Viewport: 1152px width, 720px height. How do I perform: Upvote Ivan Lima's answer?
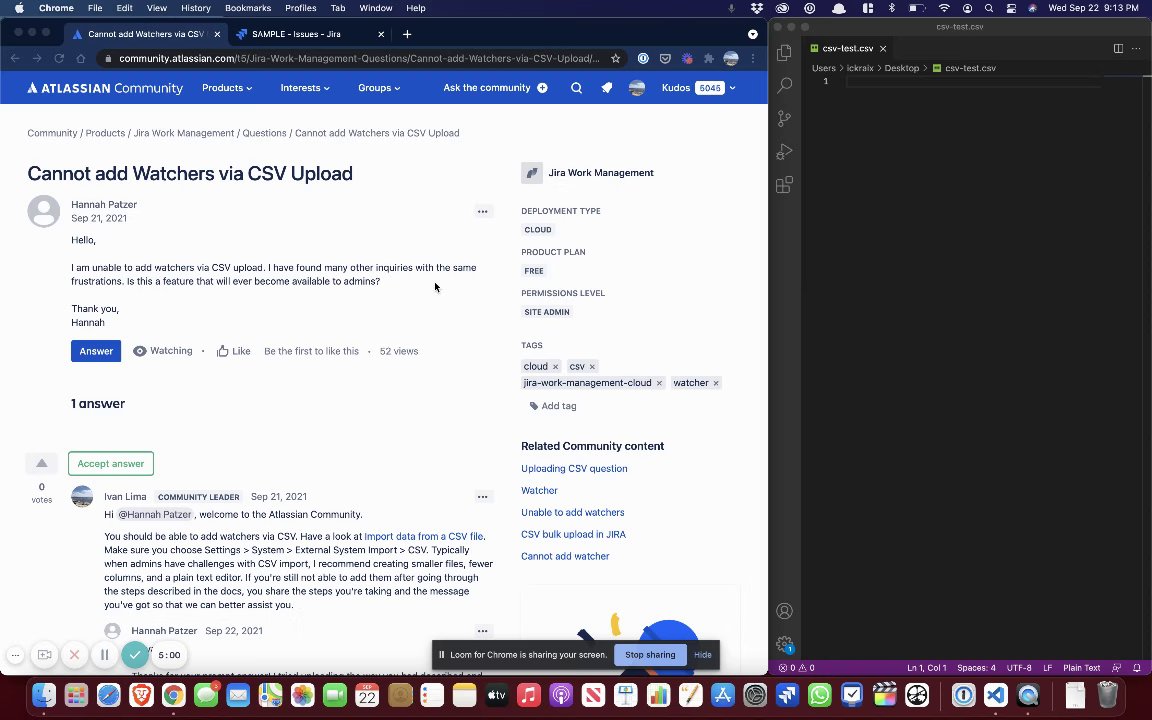click(42, 463)
